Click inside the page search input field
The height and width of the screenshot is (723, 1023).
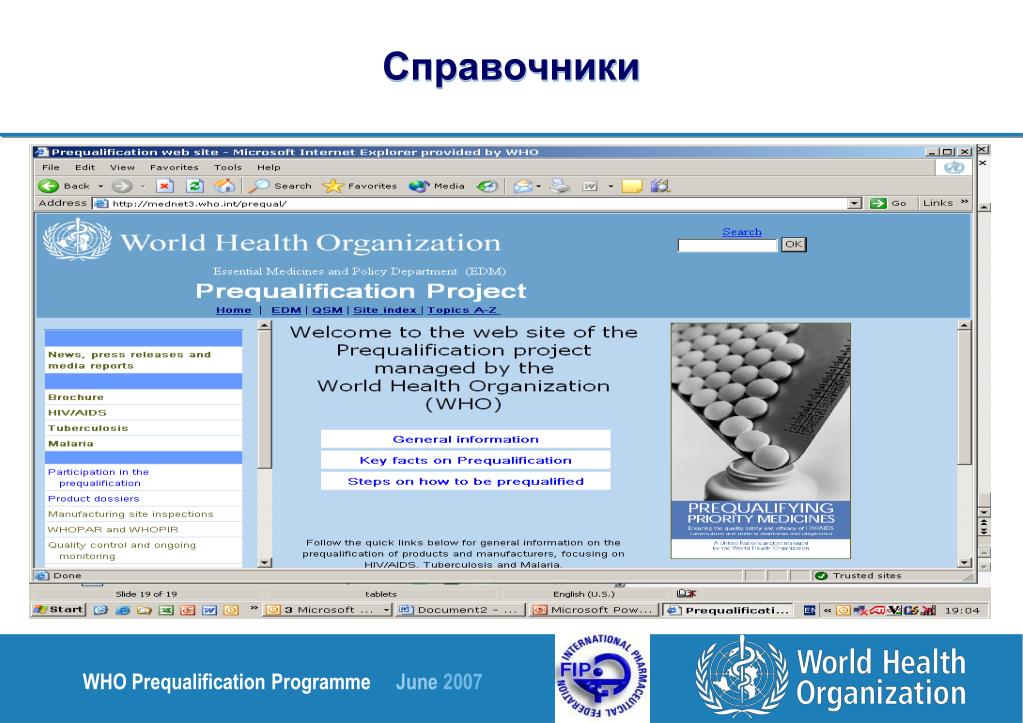727,245
